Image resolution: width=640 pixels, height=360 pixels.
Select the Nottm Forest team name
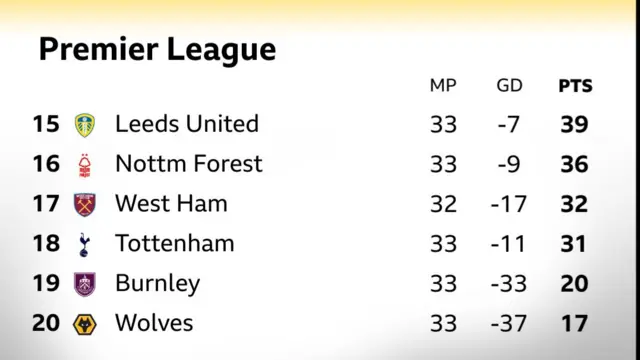[x=189, y=164]
